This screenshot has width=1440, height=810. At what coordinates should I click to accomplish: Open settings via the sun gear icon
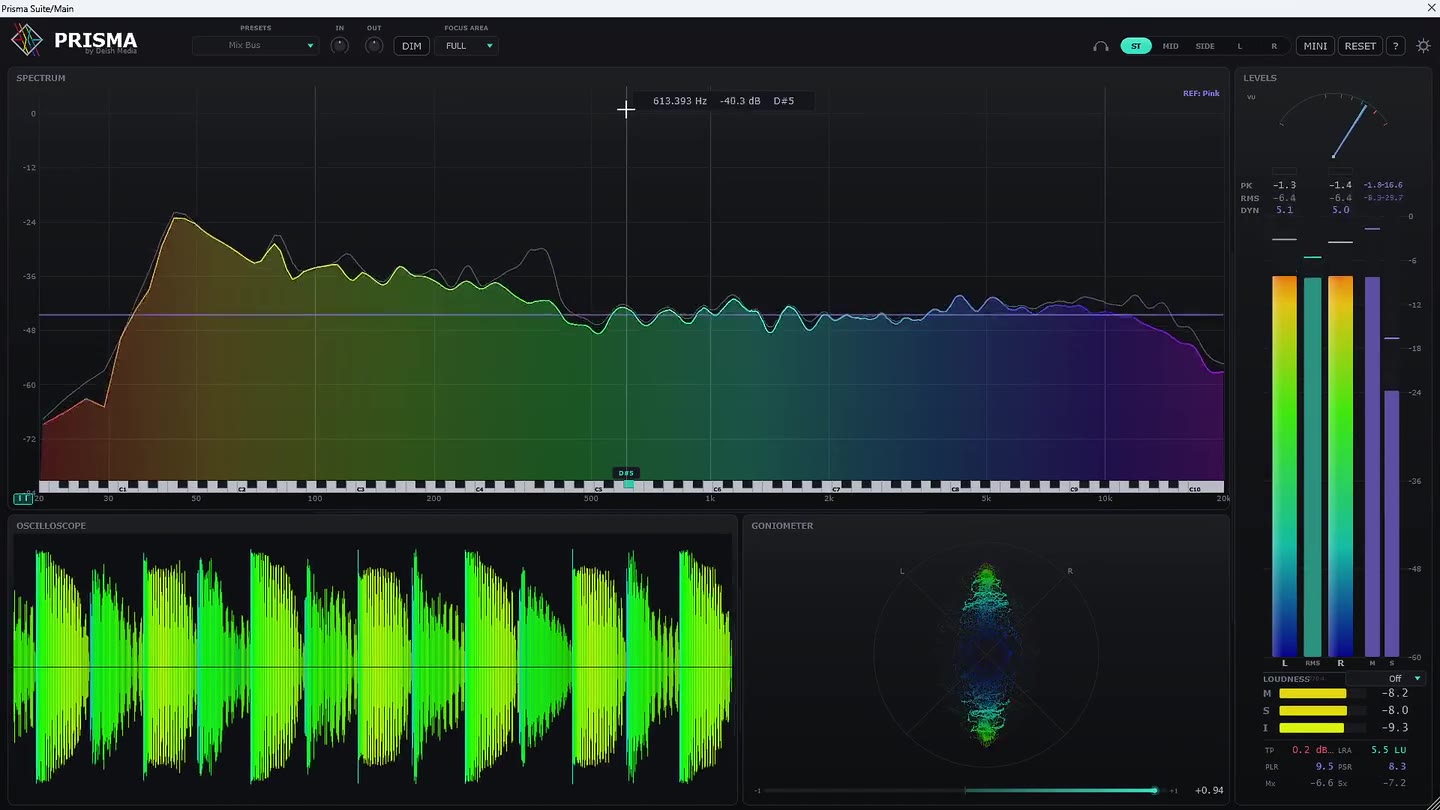[x=1423, y=46]
